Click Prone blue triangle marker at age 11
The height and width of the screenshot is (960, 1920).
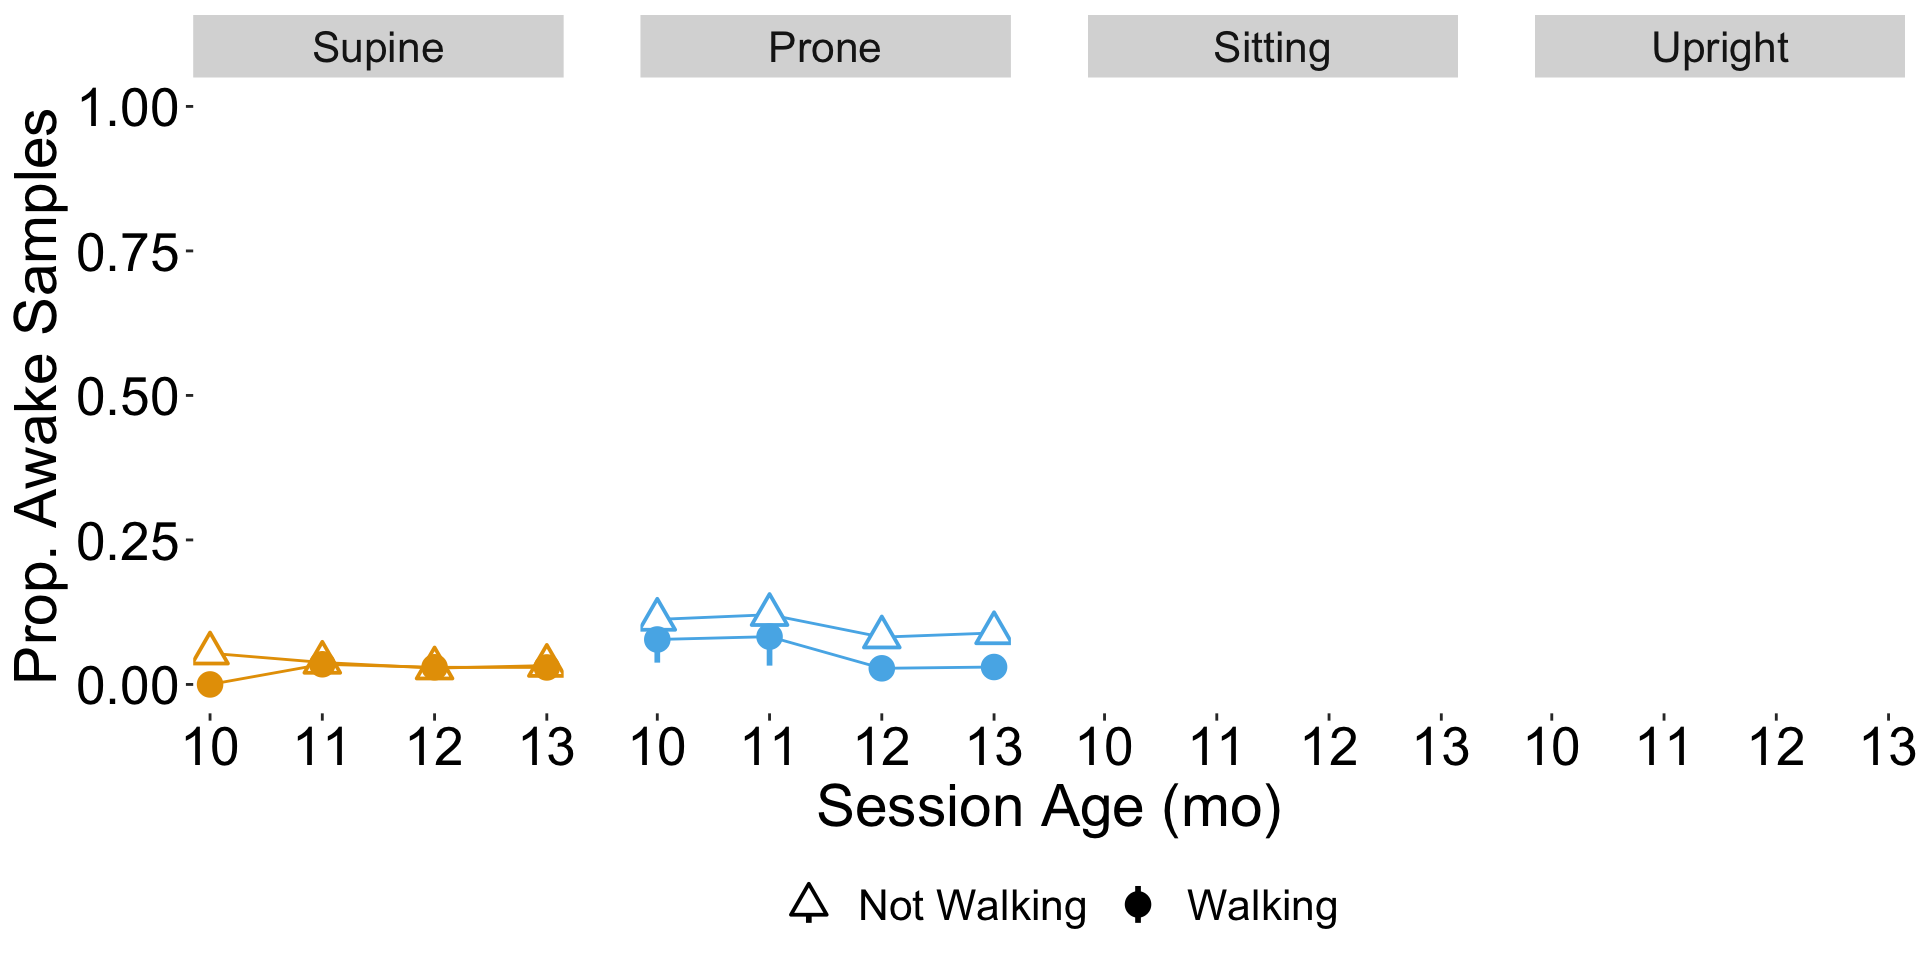[x=769, y=611]
